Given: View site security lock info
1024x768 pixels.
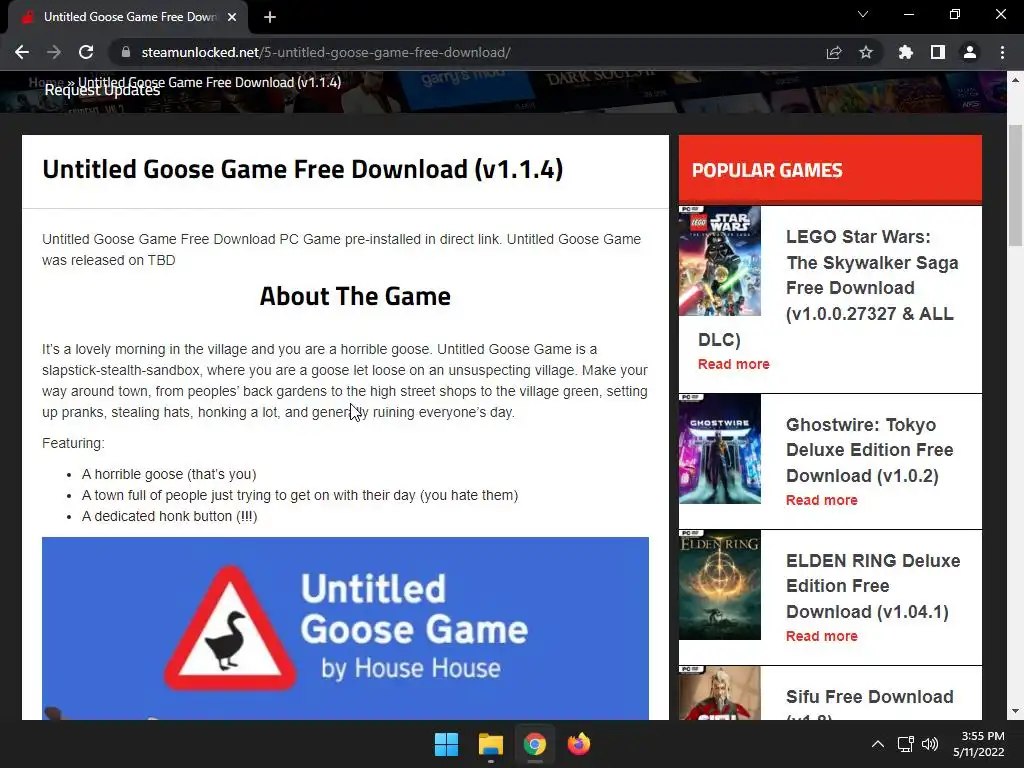Looking at the screenshot, I should (126, 52).
